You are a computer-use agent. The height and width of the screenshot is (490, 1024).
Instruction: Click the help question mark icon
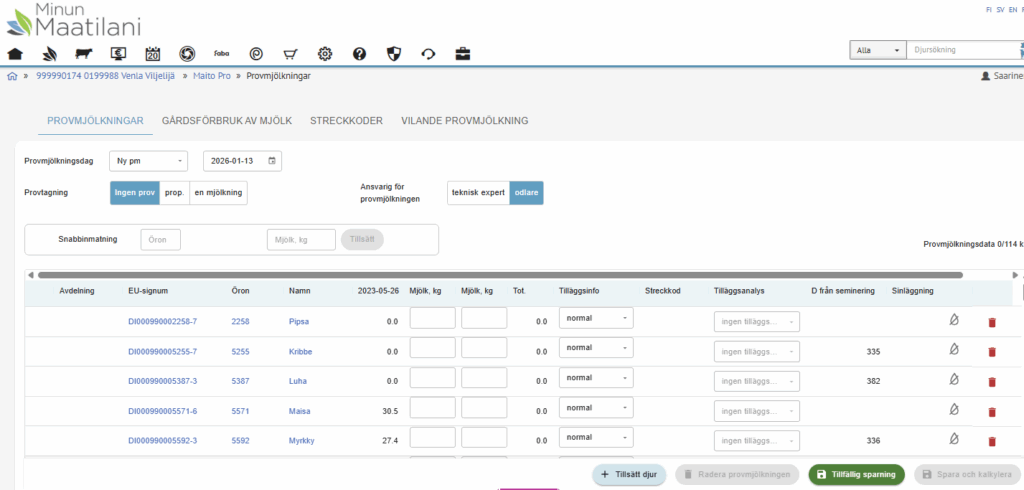359,53
